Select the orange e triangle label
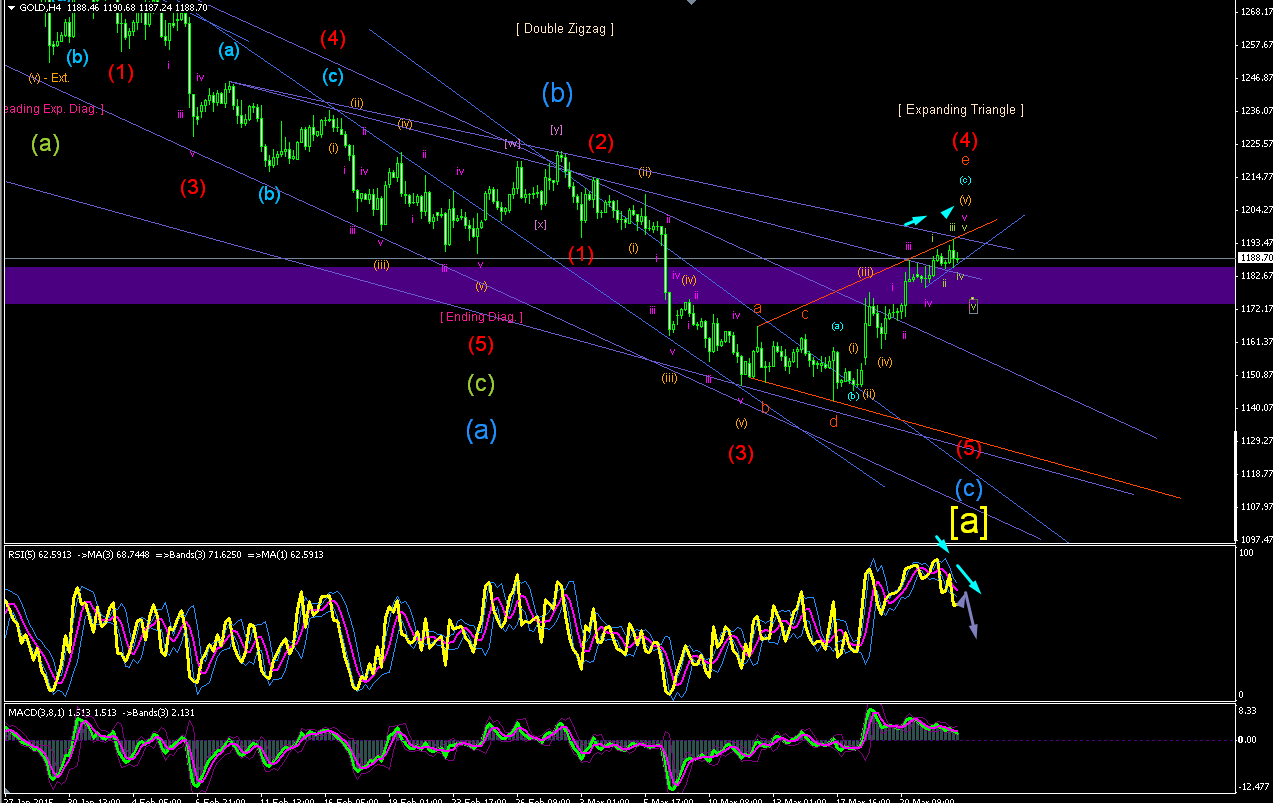1273x803 pixels. coord(965,160)
